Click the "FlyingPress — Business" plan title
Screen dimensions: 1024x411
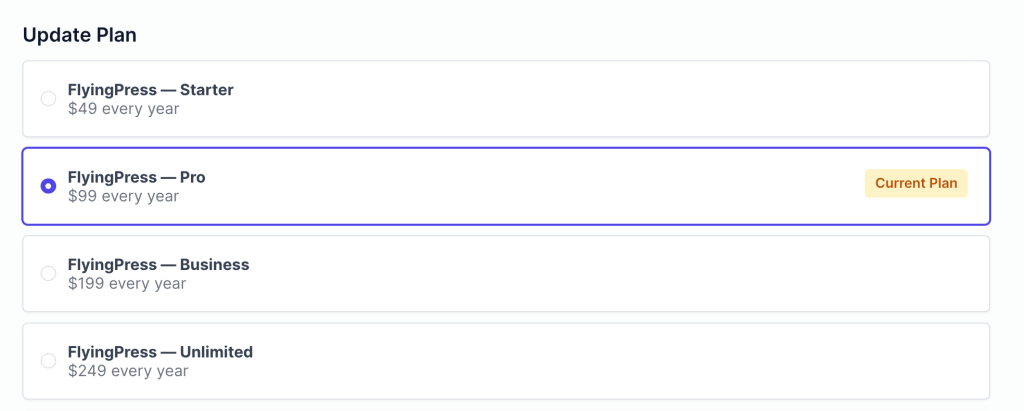point(158,265)
